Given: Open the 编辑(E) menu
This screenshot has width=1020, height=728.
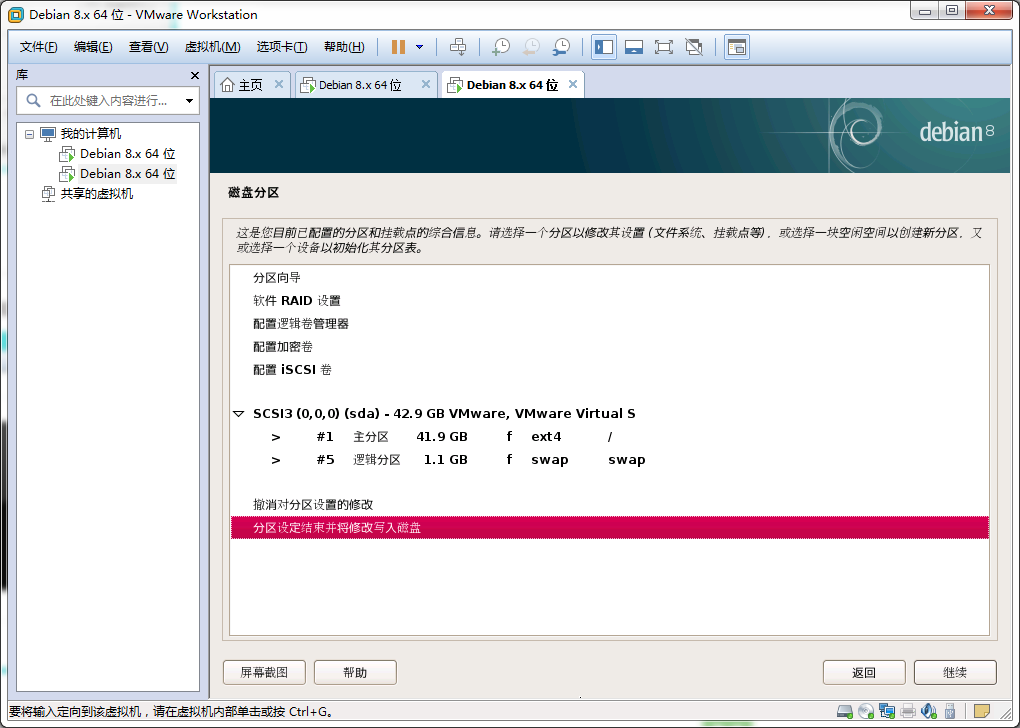Looking at the screenshot, I should click(93, 47).
